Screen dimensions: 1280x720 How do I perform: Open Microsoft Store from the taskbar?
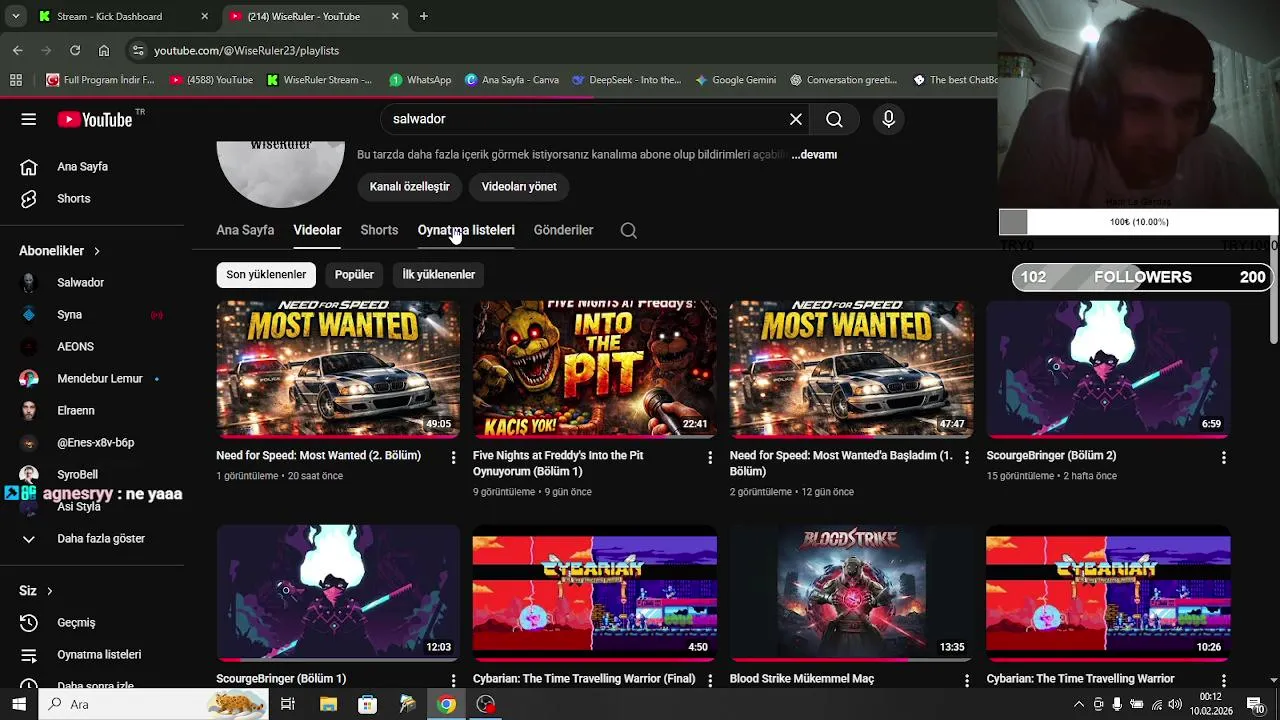click(367, 704)
